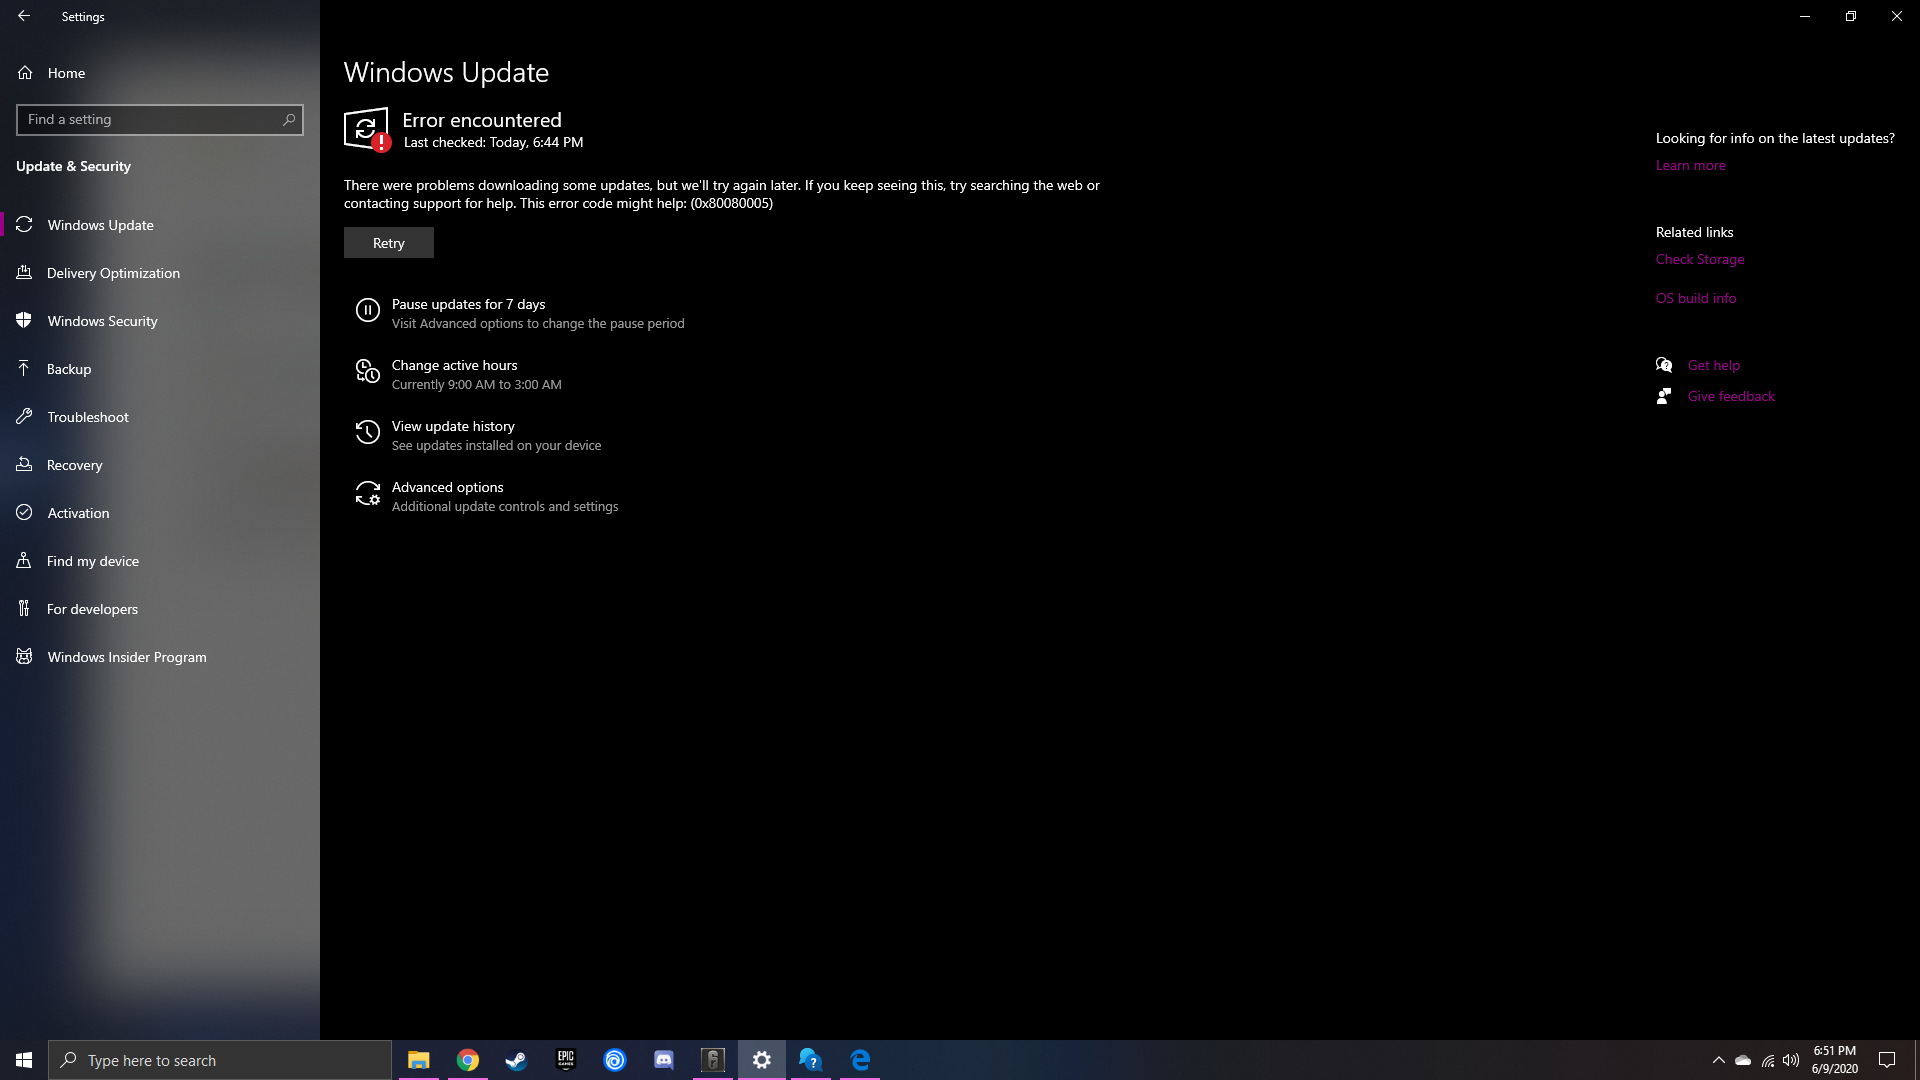Click the volume icon in system tray
This screenshot has width=1920, height=1080.
pos(1791,1060)
